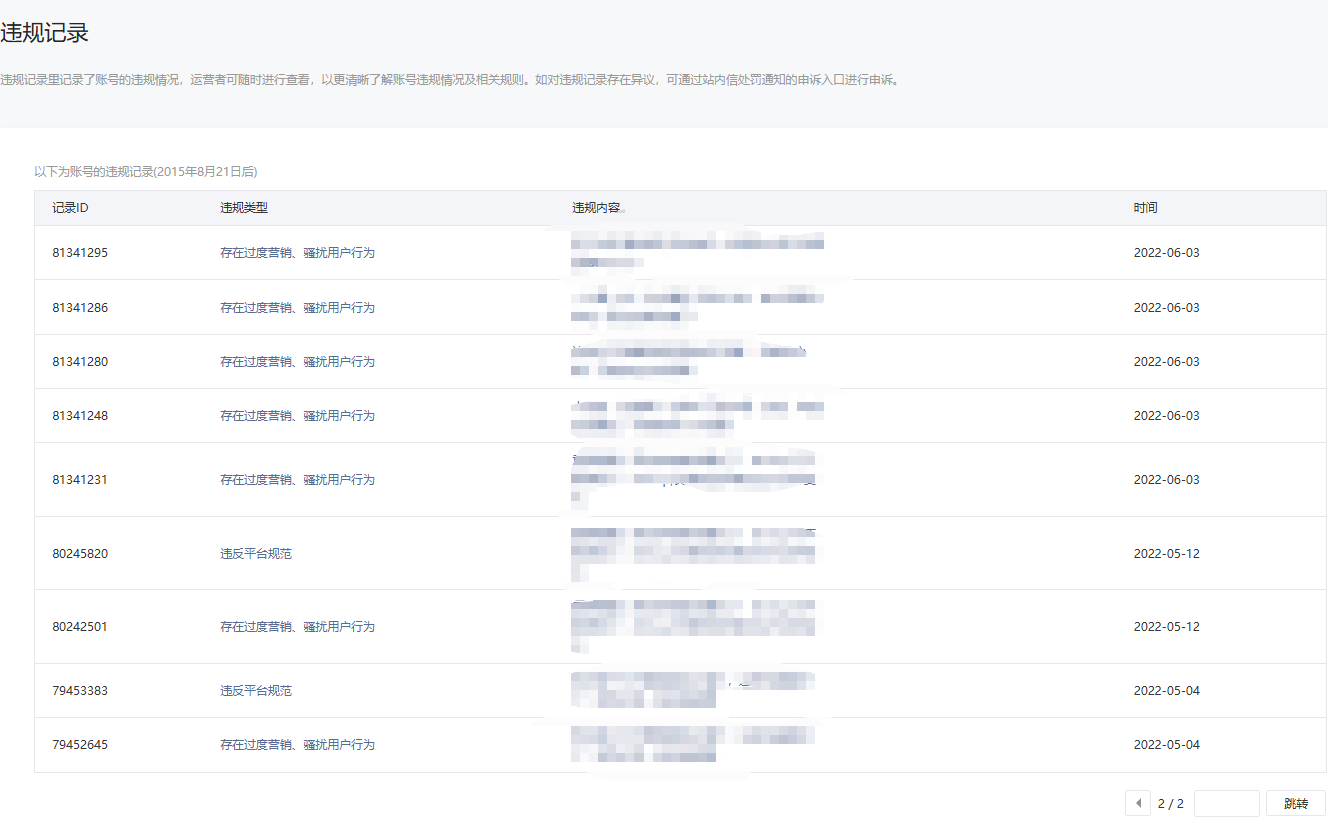Open 违反平台规范 link for record 79453383
Image resolution: width=1328 pixels, height=835 pixels.
tap(256, 691)
